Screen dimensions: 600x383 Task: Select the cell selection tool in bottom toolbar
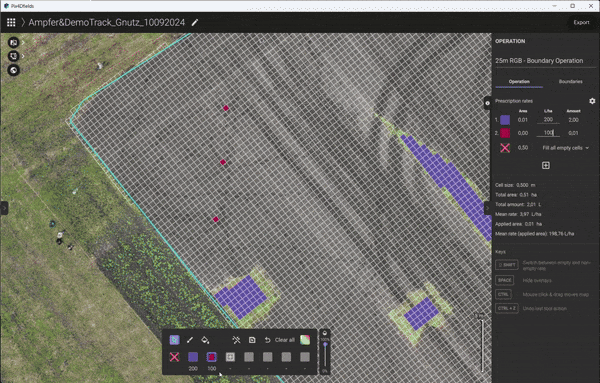click(x=174, y=340)
